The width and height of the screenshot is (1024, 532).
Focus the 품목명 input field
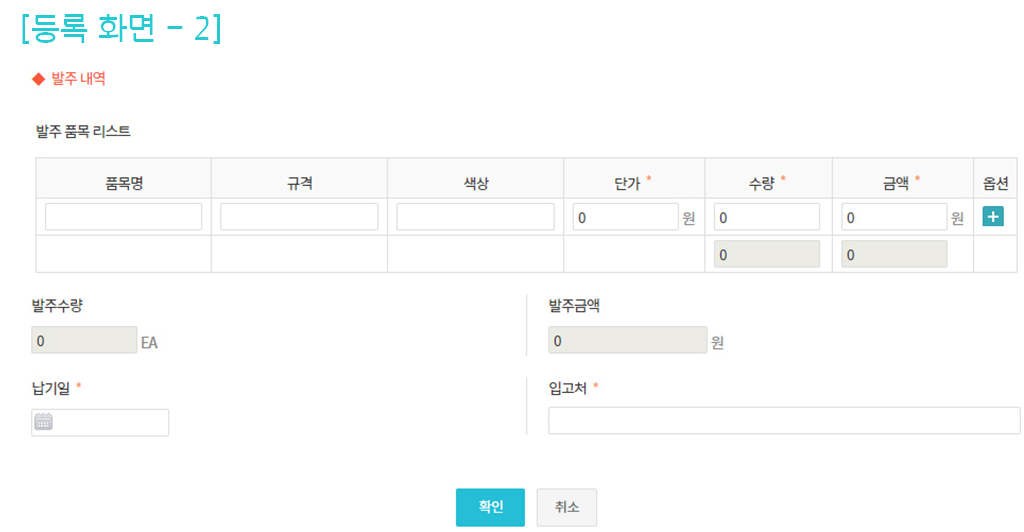point(123,217)
